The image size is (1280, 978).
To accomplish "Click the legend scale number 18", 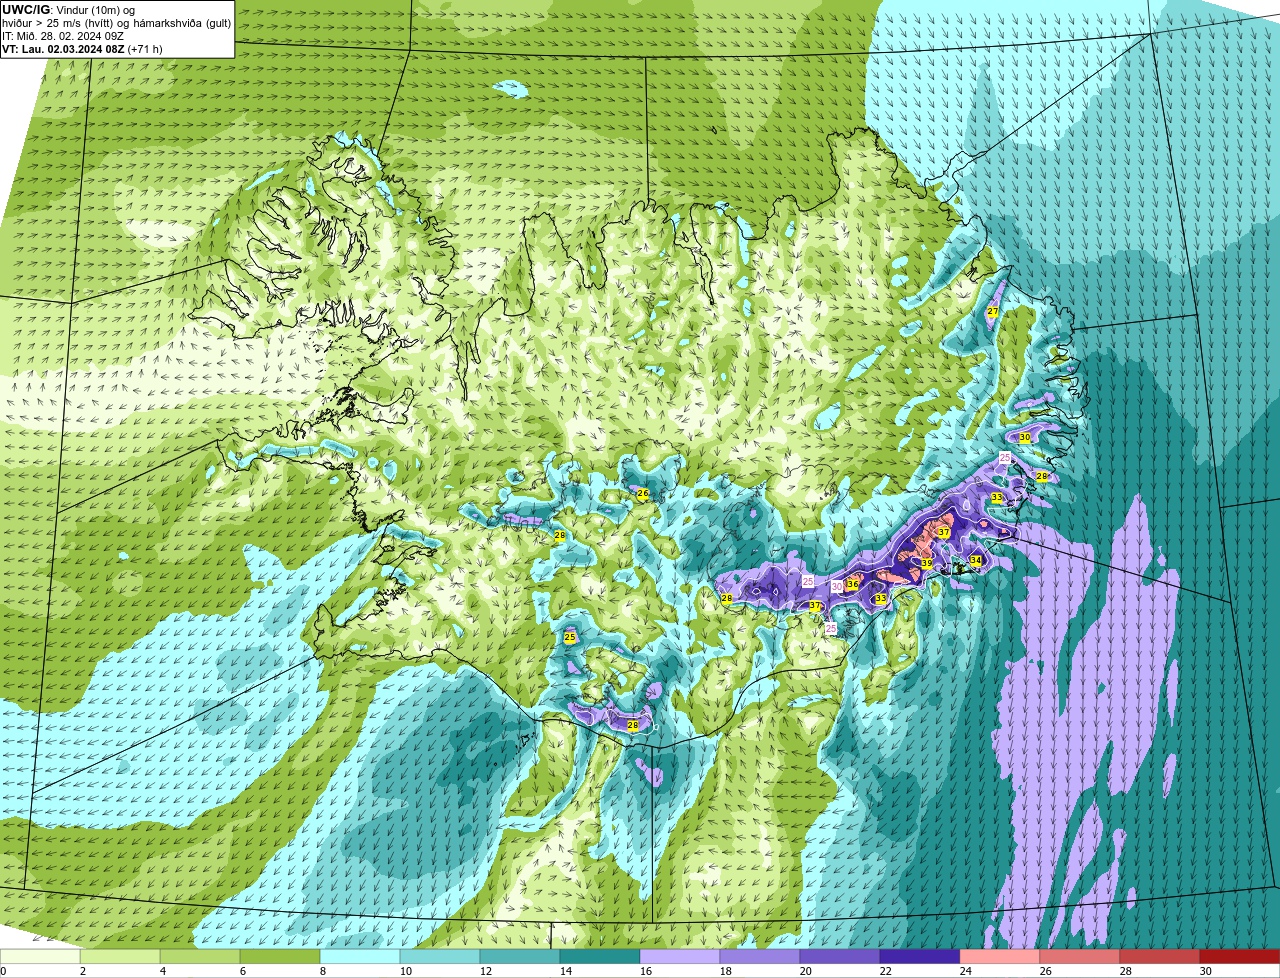I will pos(725,971).
